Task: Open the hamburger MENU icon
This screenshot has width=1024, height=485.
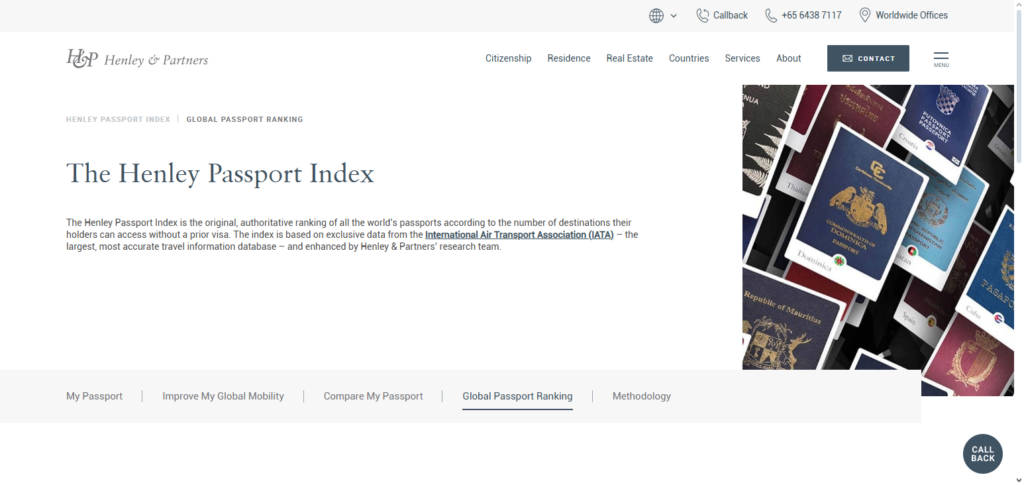Action: pyautogui.click(x=941, y=59)
